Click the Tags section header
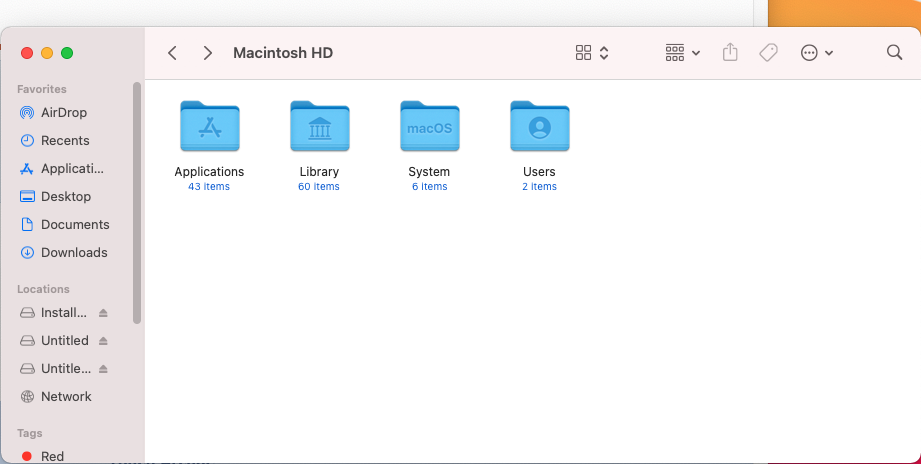Viewport: 921px width, 464px height. pyautogui.click(x=29, y=433)
